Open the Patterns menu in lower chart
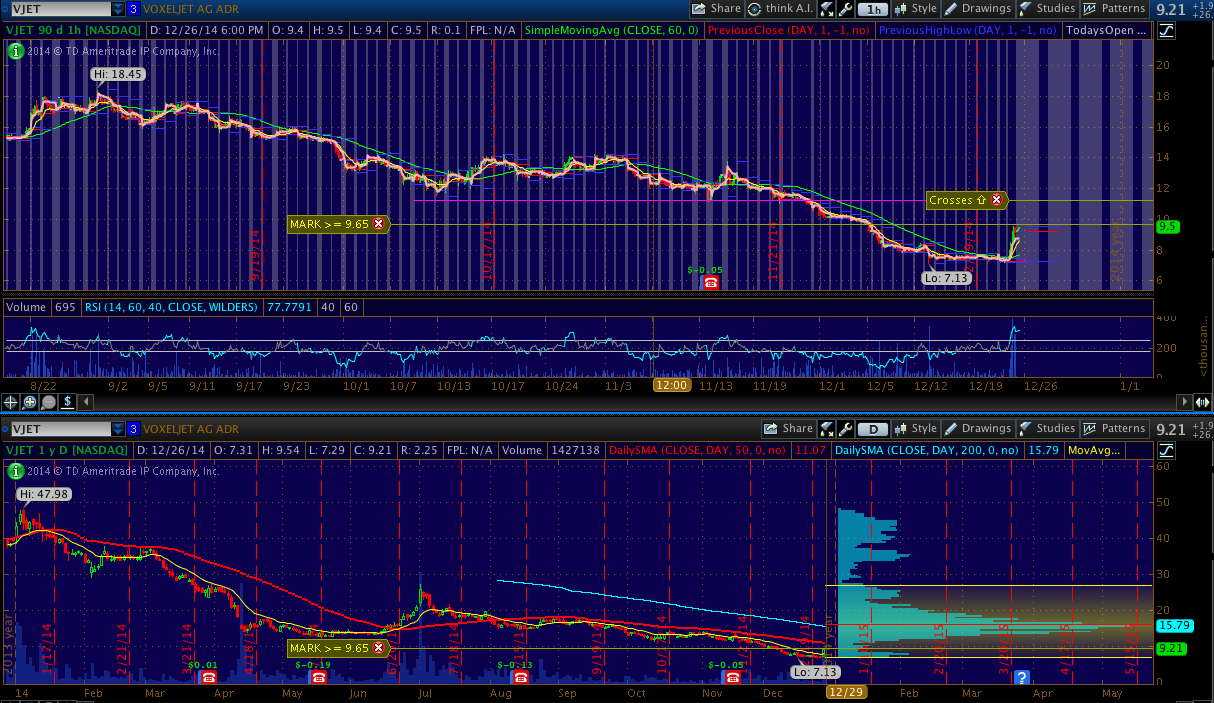 click(x=1114, y=428)
